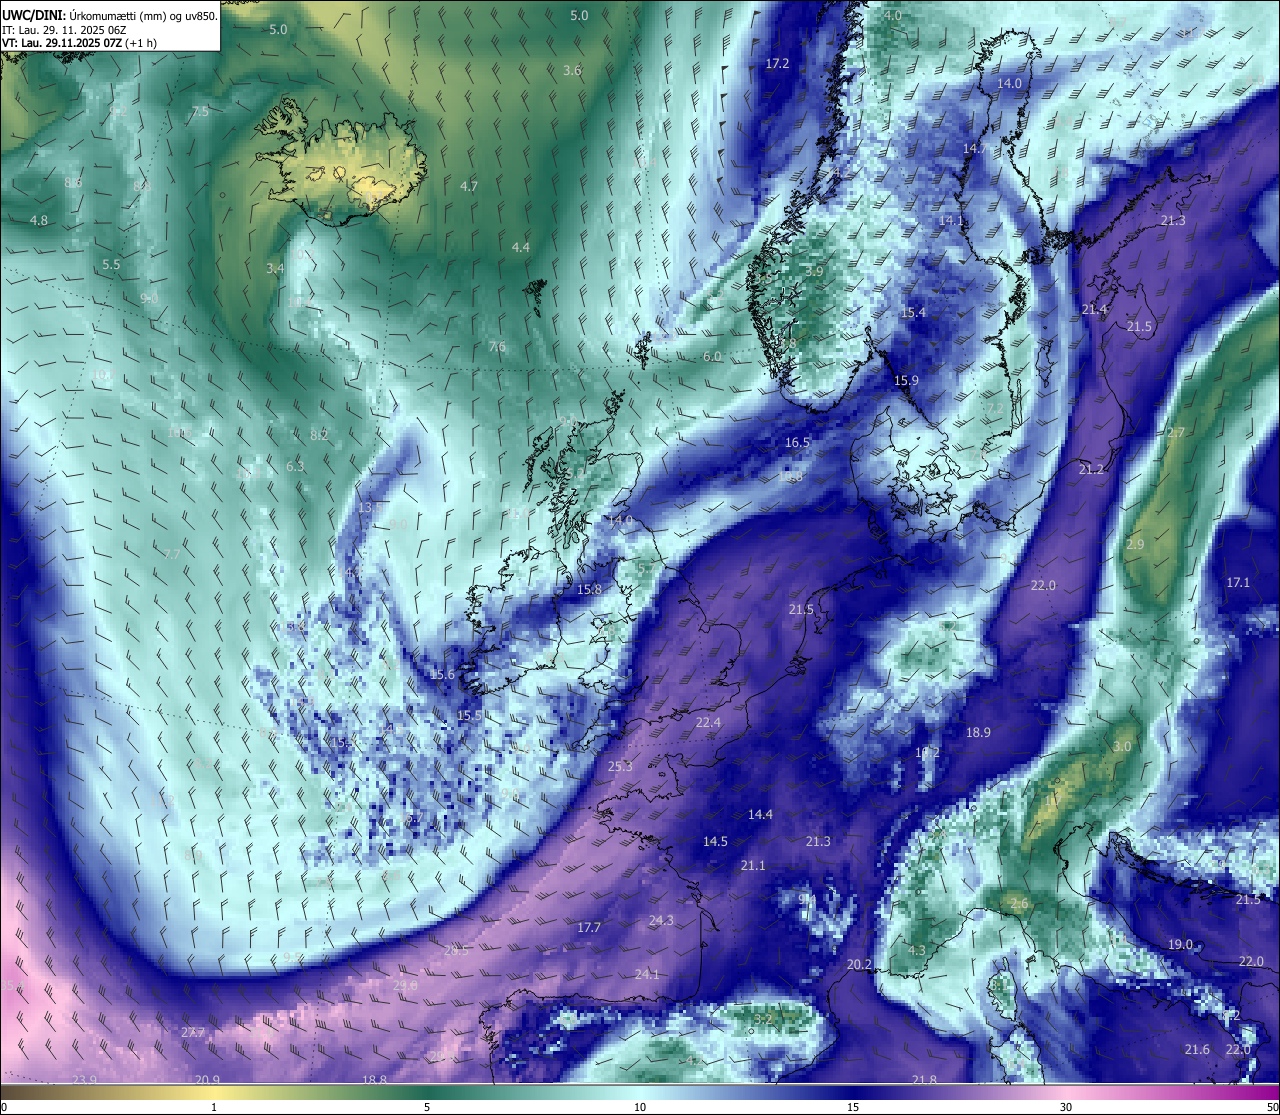Screen dimensions: 1280x1115
Task: Click the 4.7 value label east of Iceland
Action: 469,187
